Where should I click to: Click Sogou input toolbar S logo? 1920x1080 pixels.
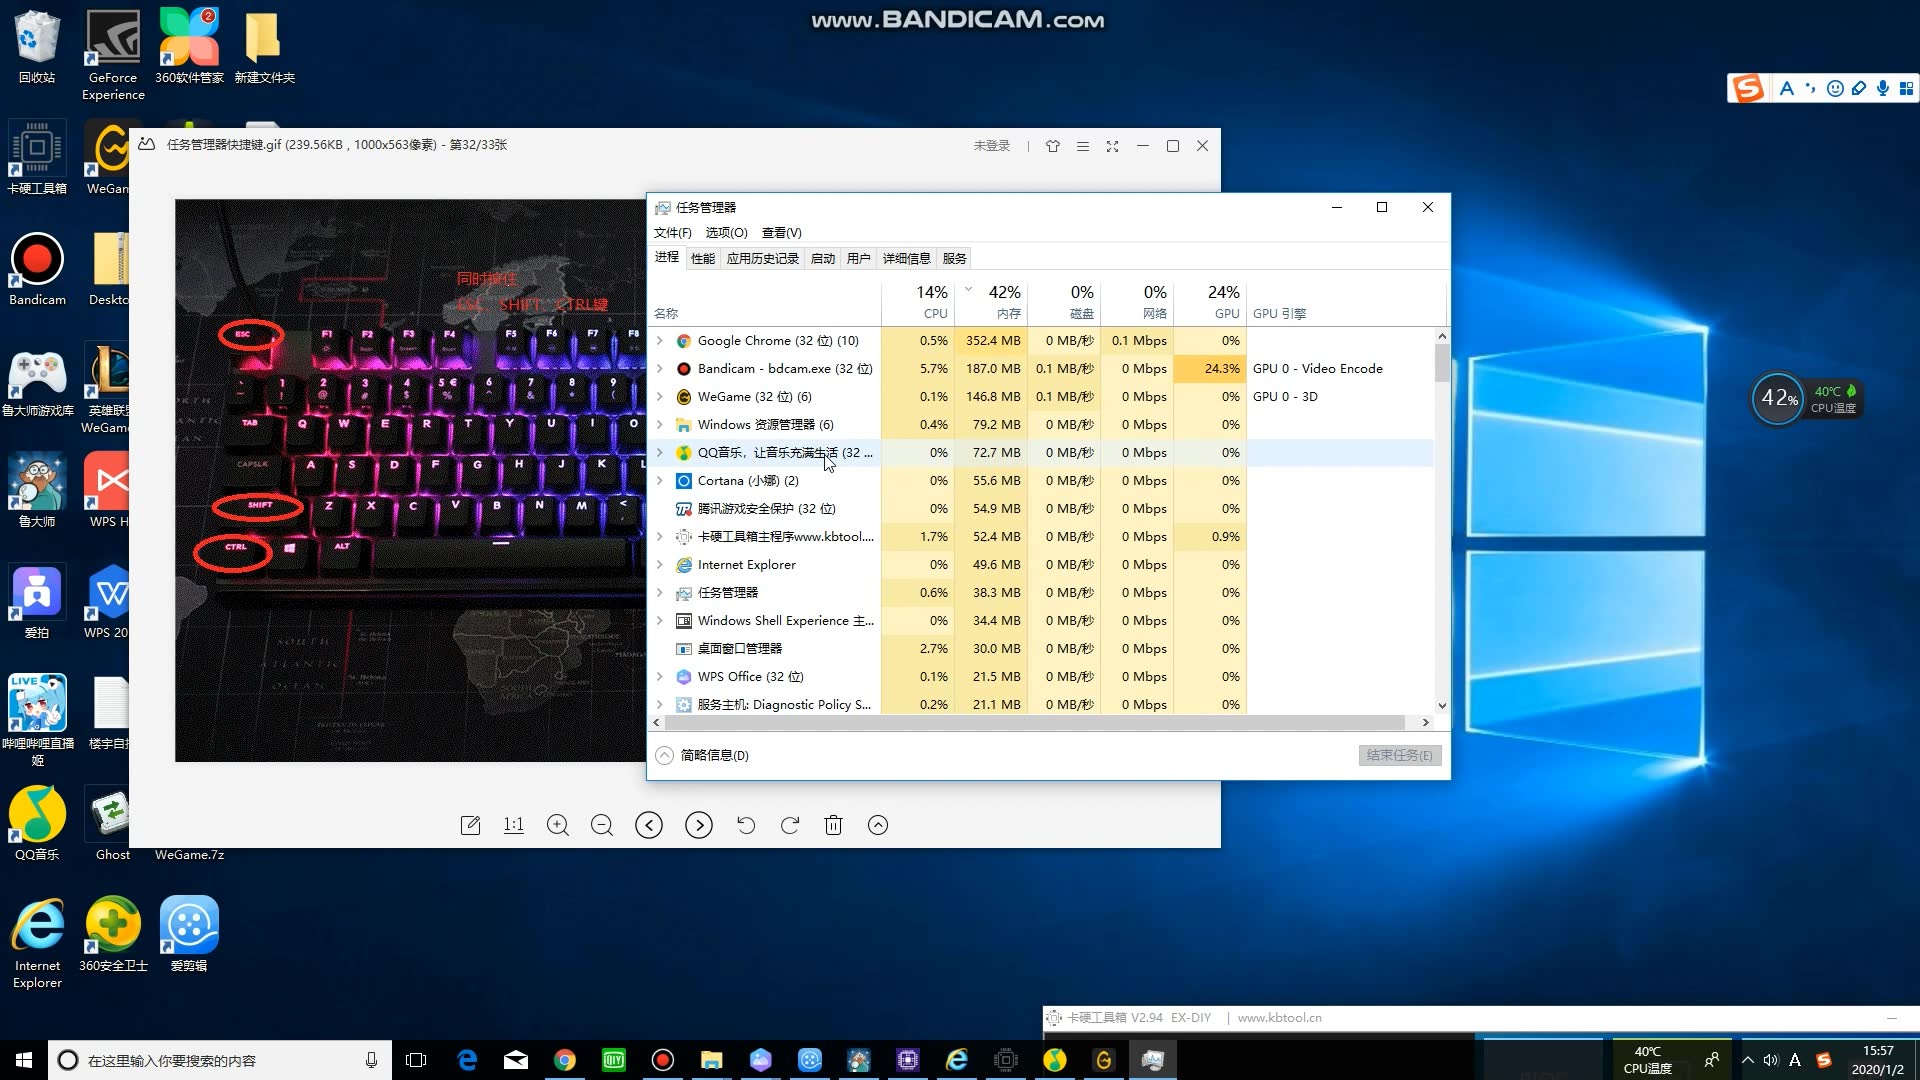[x=1748, y=88]
